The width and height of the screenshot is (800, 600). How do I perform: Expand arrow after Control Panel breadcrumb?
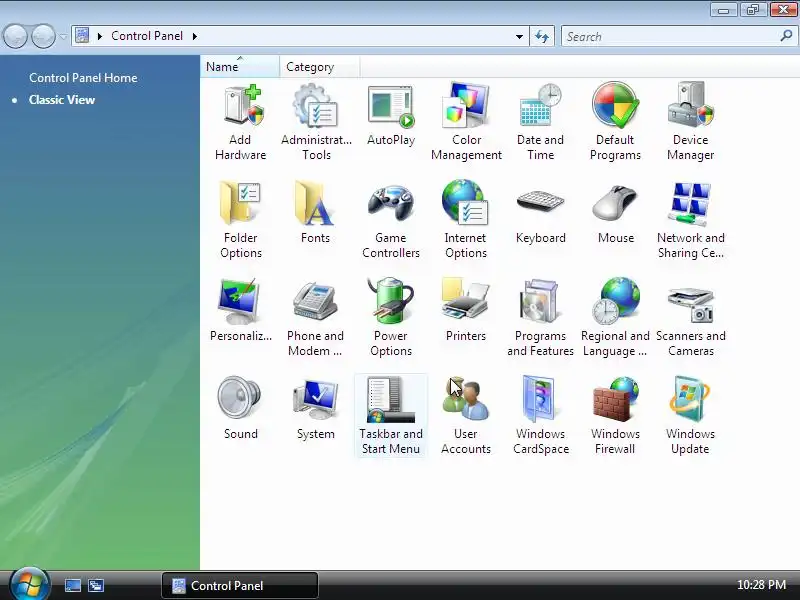pos(194,36)
